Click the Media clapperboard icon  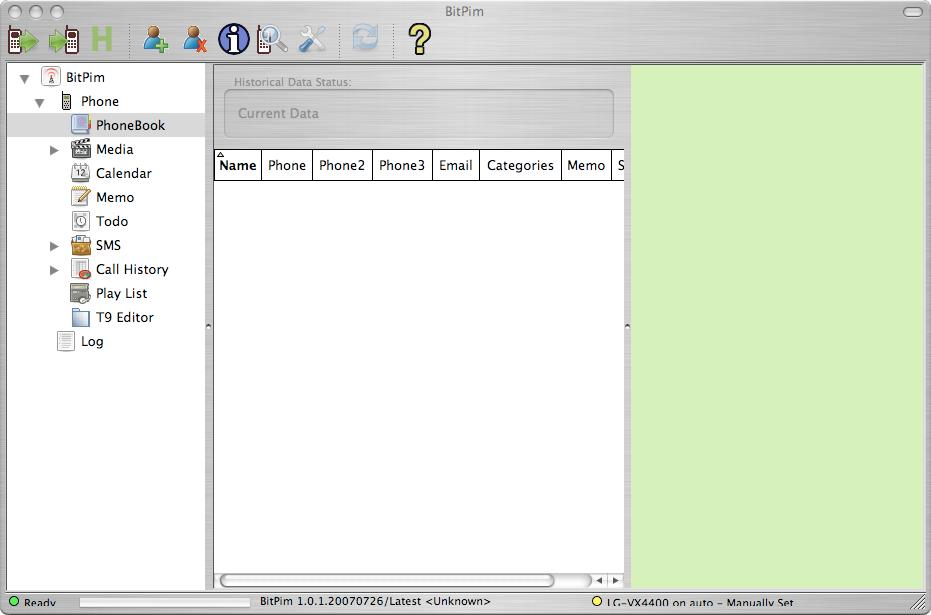[x=81, y=149]
